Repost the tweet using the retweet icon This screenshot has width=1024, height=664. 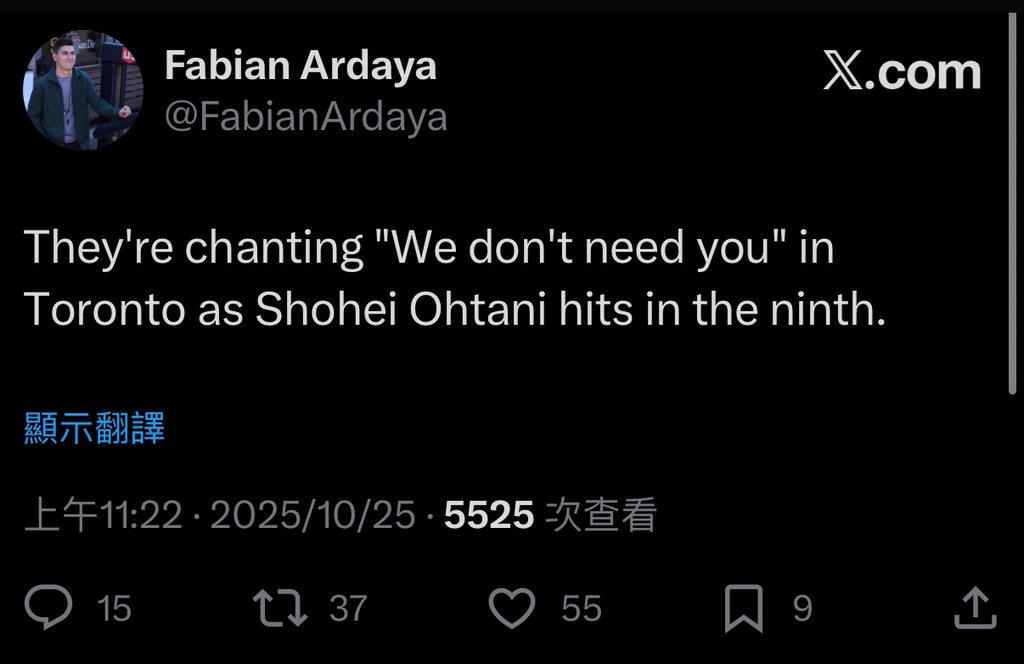[280, 607]
